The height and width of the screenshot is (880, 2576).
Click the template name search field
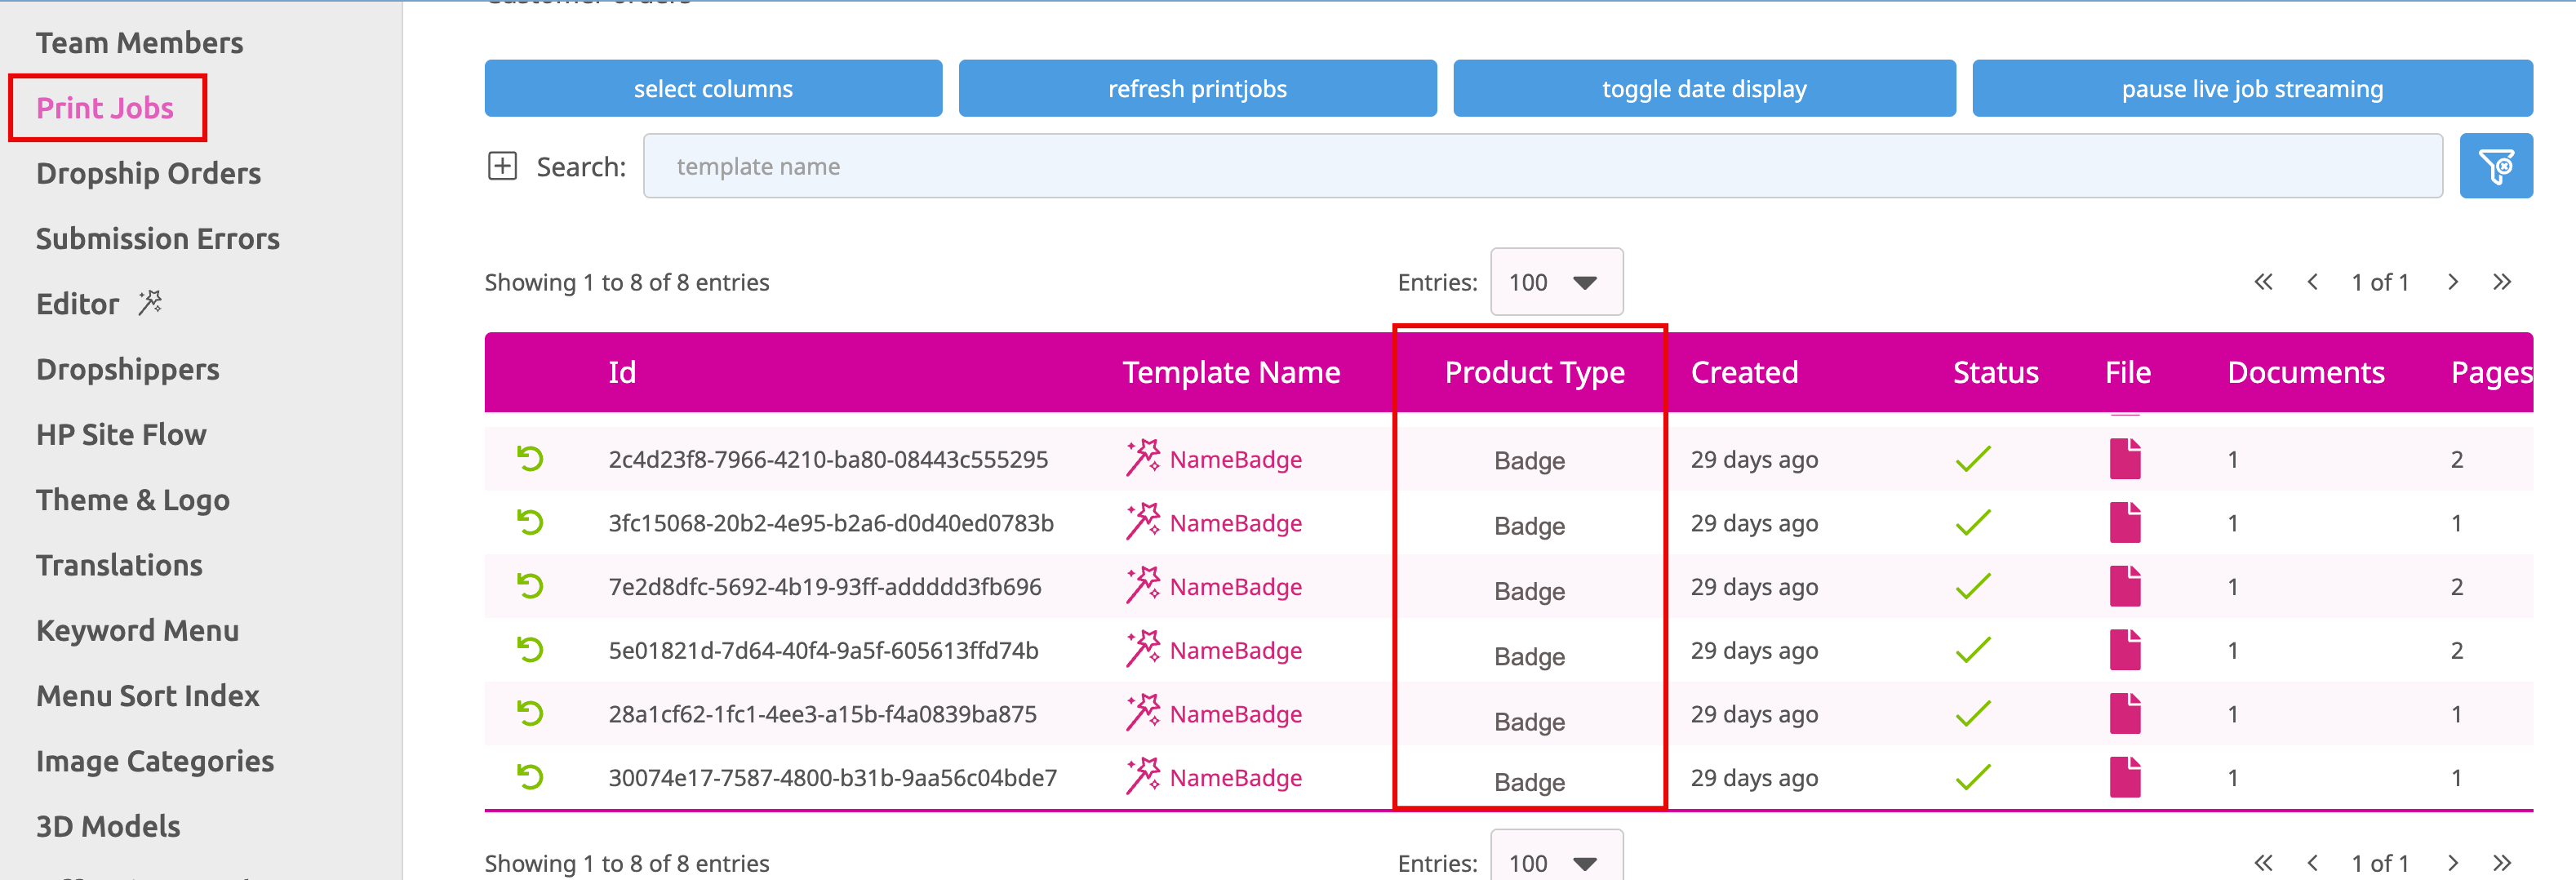(1541, 166)
